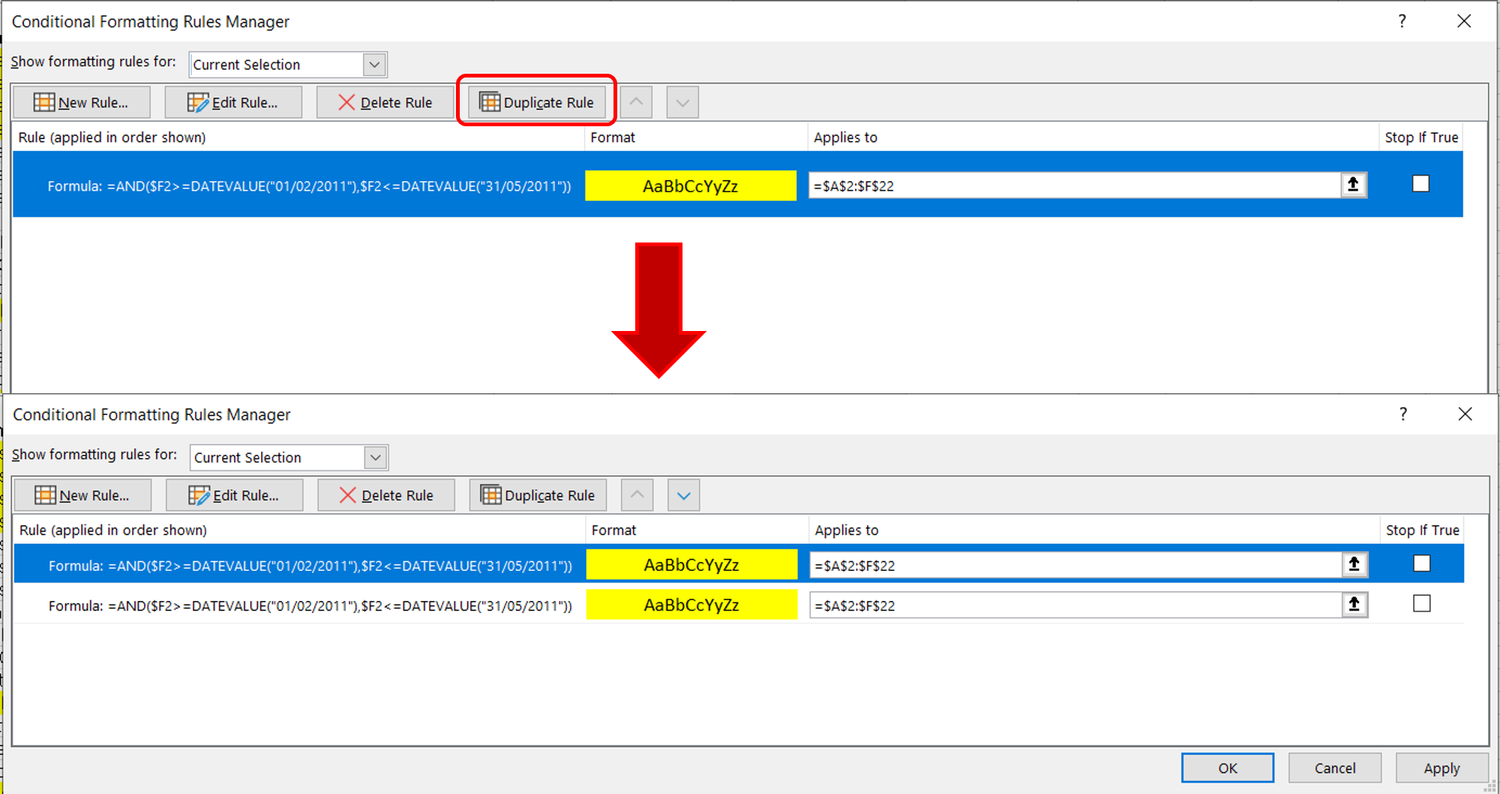Screen dimensions: 1500x794
Task: Click inside the Applies-to range field showing $A$2:$F$22
Action: [x=1000, y=184]
